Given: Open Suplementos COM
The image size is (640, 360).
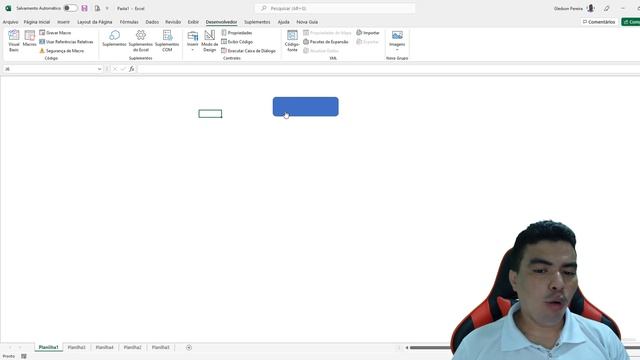Looking at the screenshot, I should [x=167, y=41].
